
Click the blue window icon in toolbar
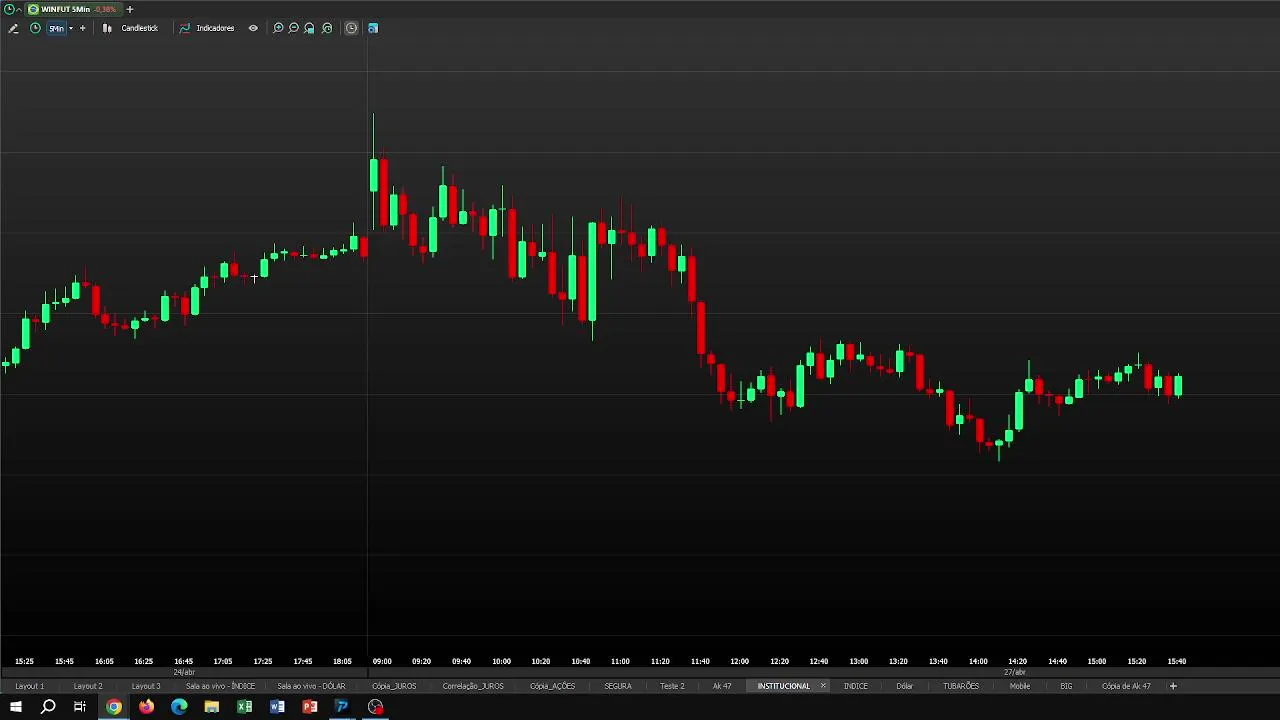(373, 28)
